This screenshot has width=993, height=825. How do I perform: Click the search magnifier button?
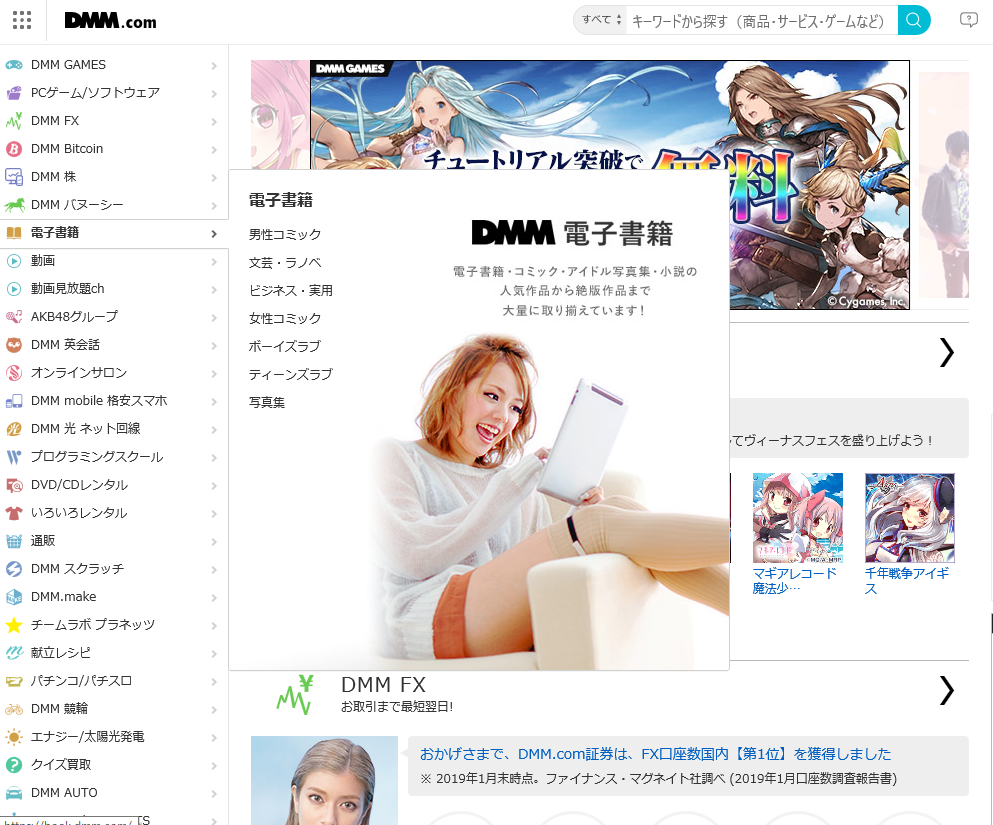tap(914, 20)
